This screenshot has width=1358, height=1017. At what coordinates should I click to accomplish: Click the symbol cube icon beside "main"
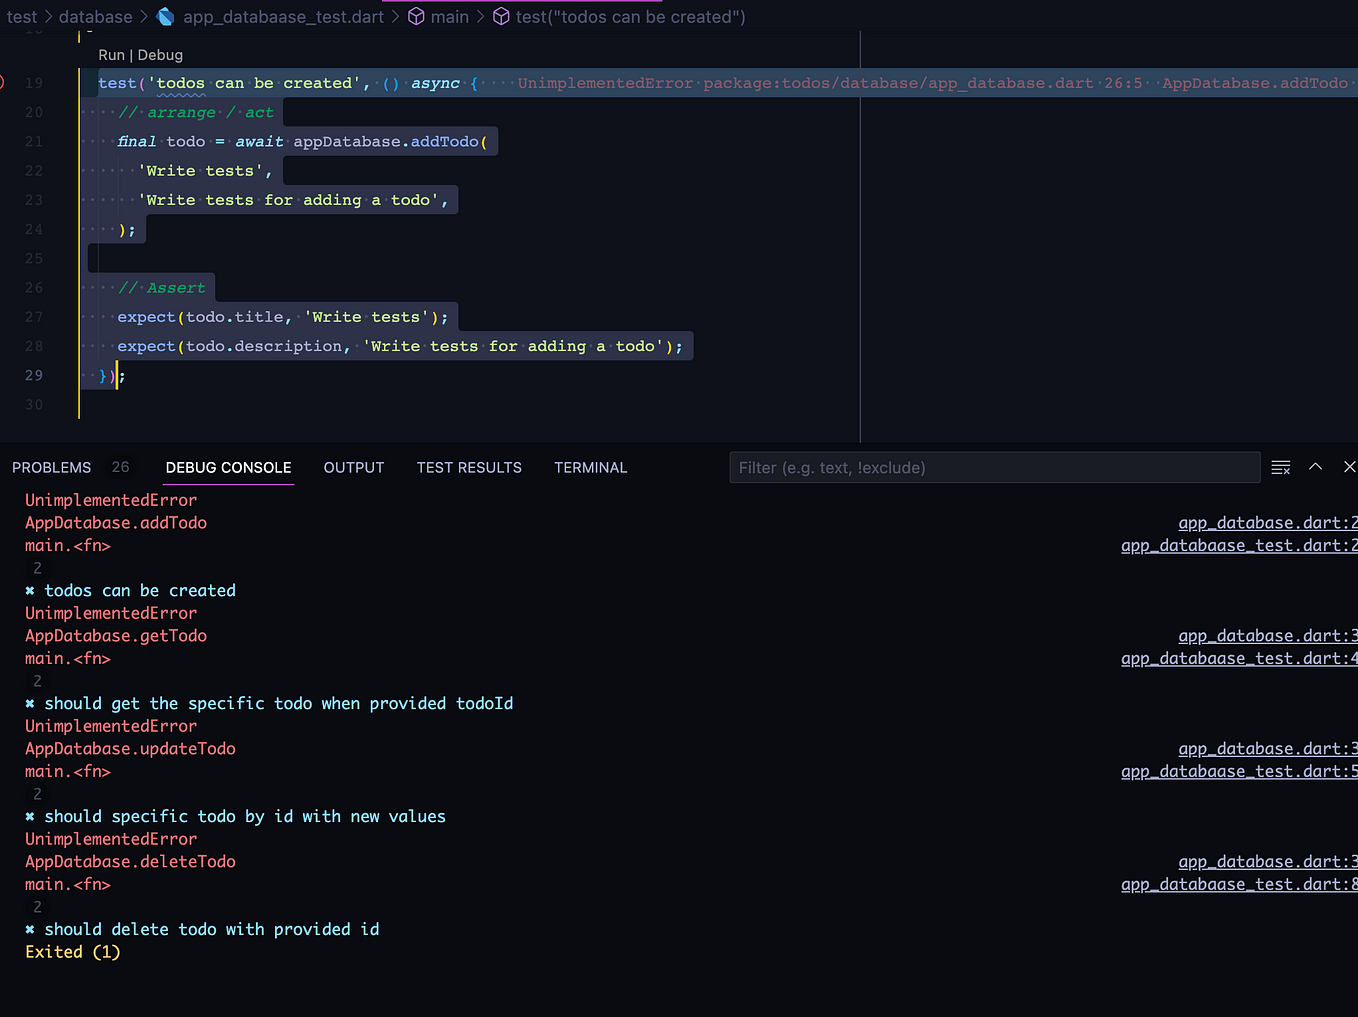416,16
